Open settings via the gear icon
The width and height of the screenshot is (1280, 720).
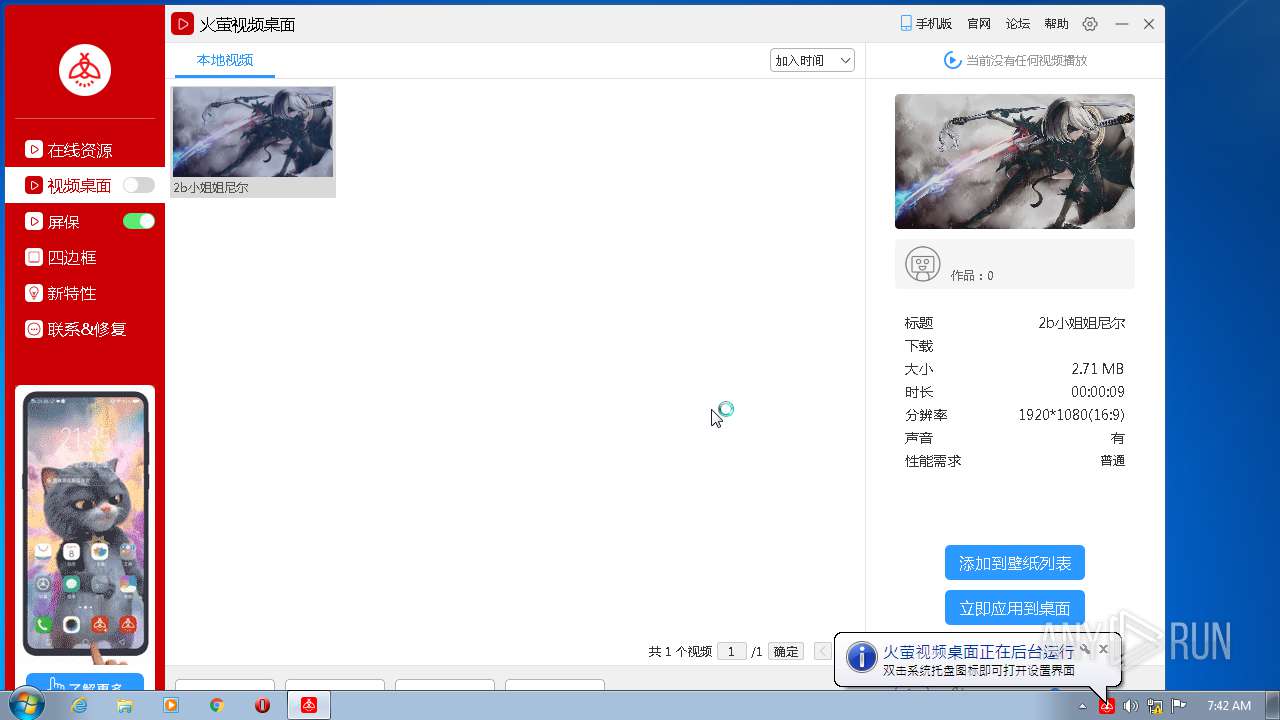click(1090, 24)
